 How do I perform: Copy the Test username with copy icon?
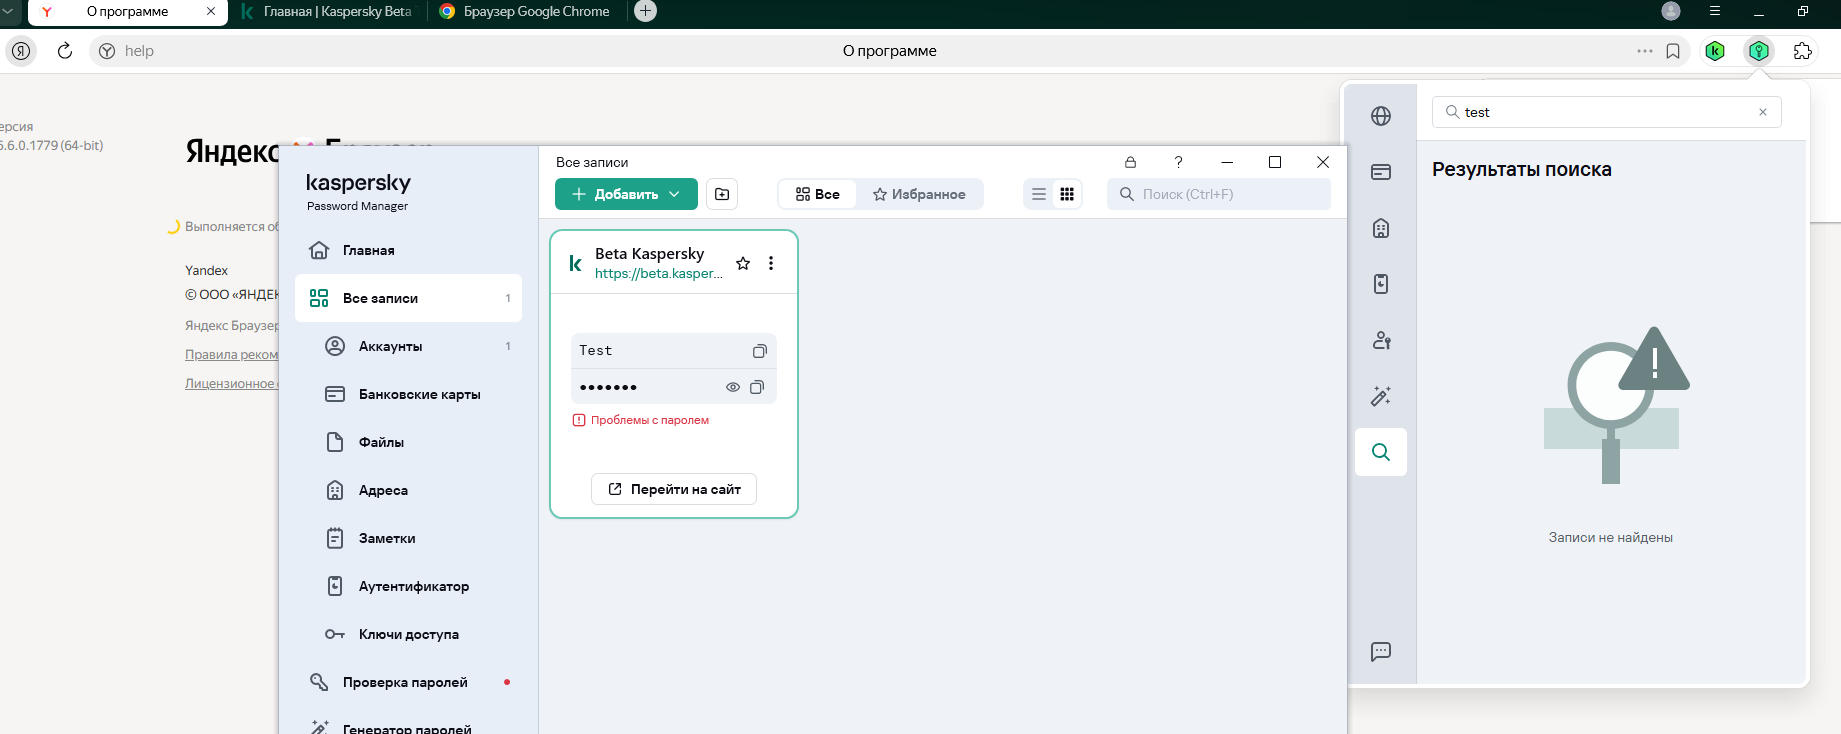pos(759,351)
